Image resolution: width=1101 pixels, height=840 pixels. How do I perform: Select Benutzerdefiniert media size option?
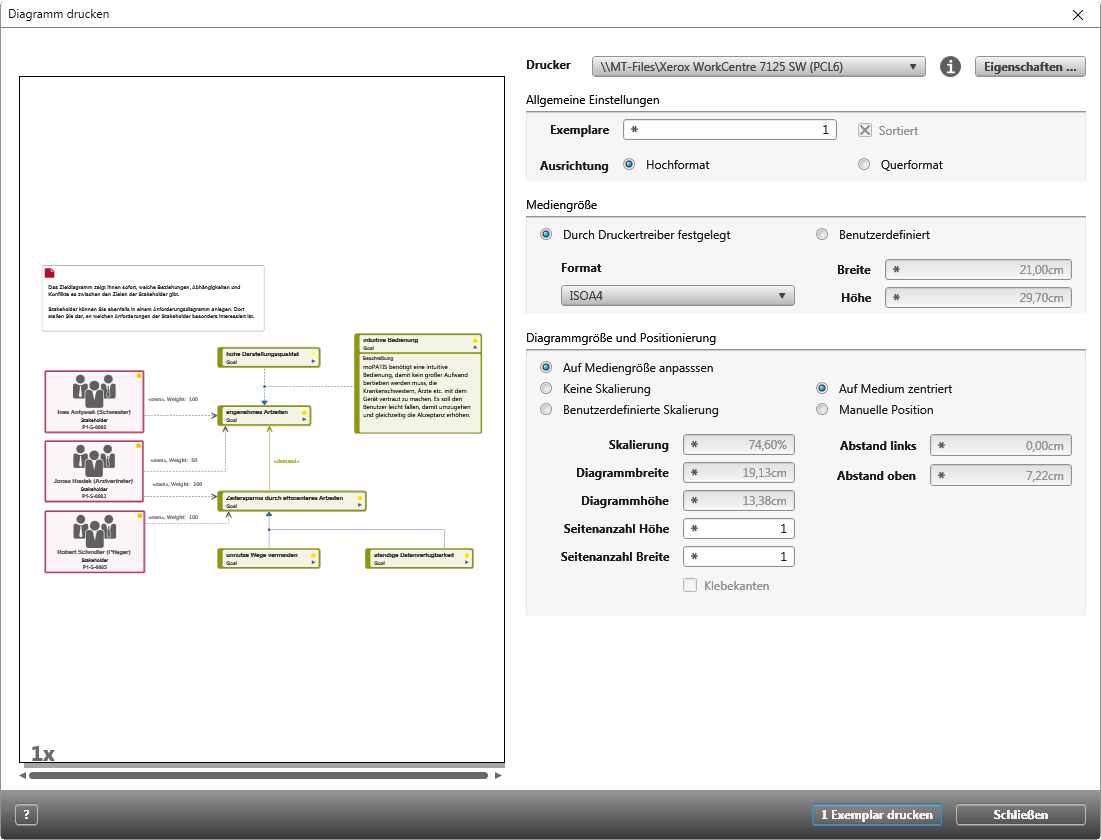point(822,234)
